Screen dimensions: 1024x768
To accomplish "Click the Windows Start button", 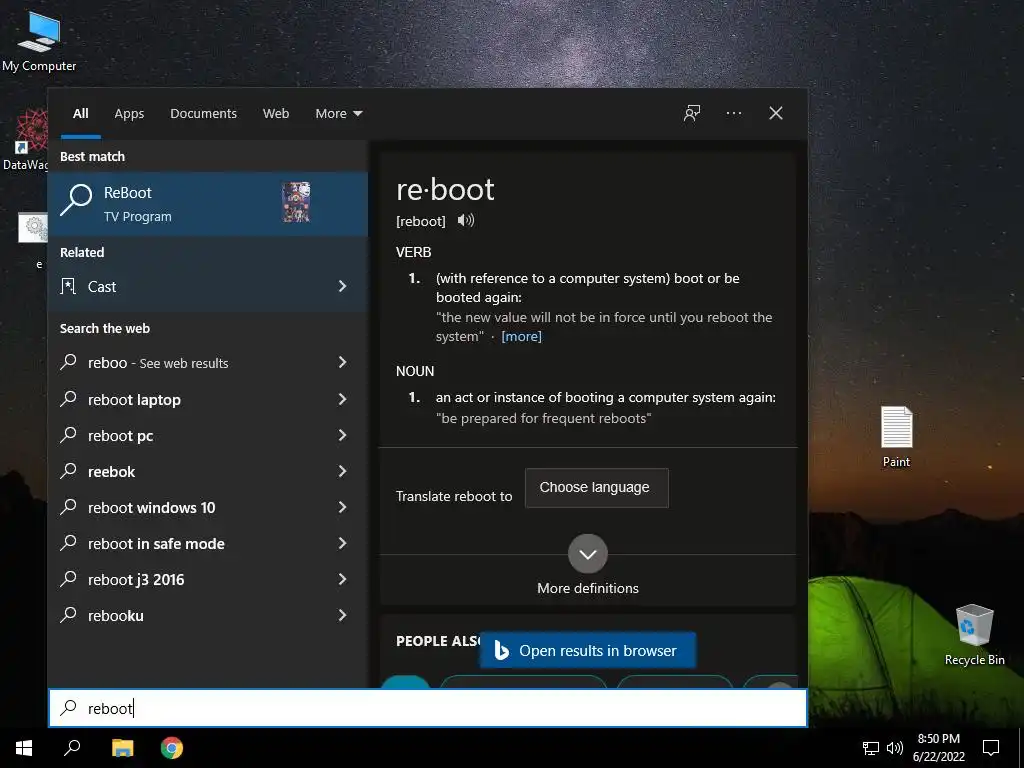I will [24, 748].
